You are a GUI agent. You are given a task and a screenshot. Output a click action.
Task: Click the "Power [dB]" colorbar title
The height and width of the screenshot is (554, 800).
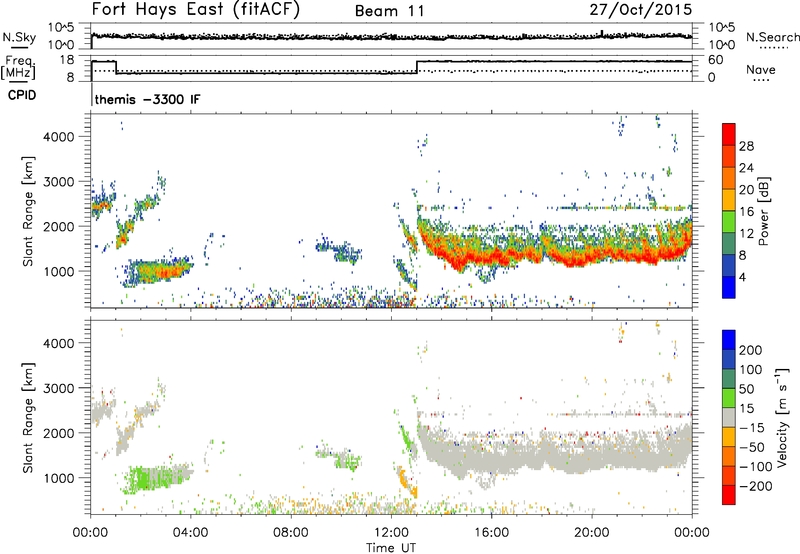coord(763,211)
